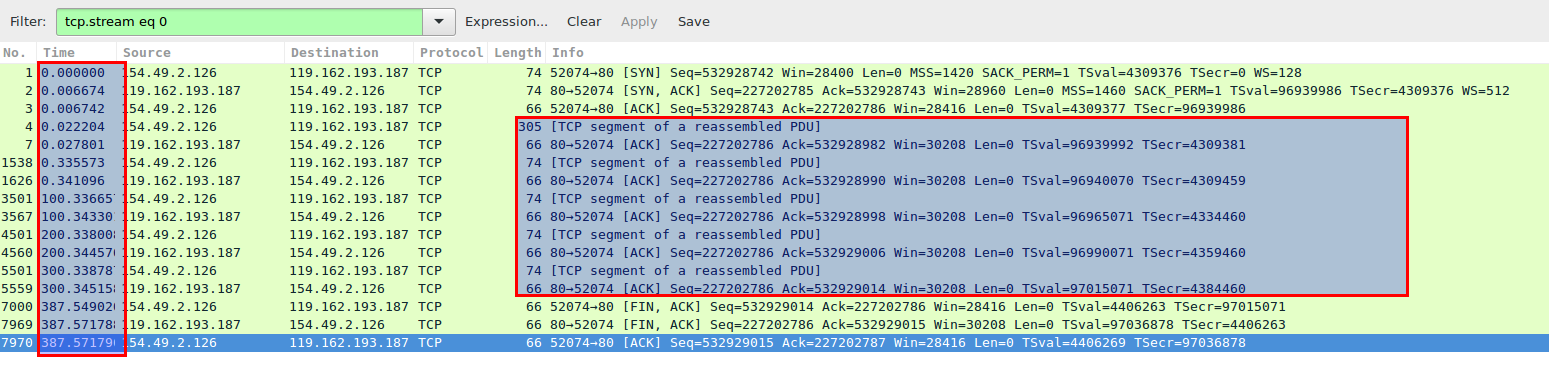Image resolution: width=1549 pixels, height=372 pixels.
Task: Click the display filter input field
Action: (x=239, y=21)
